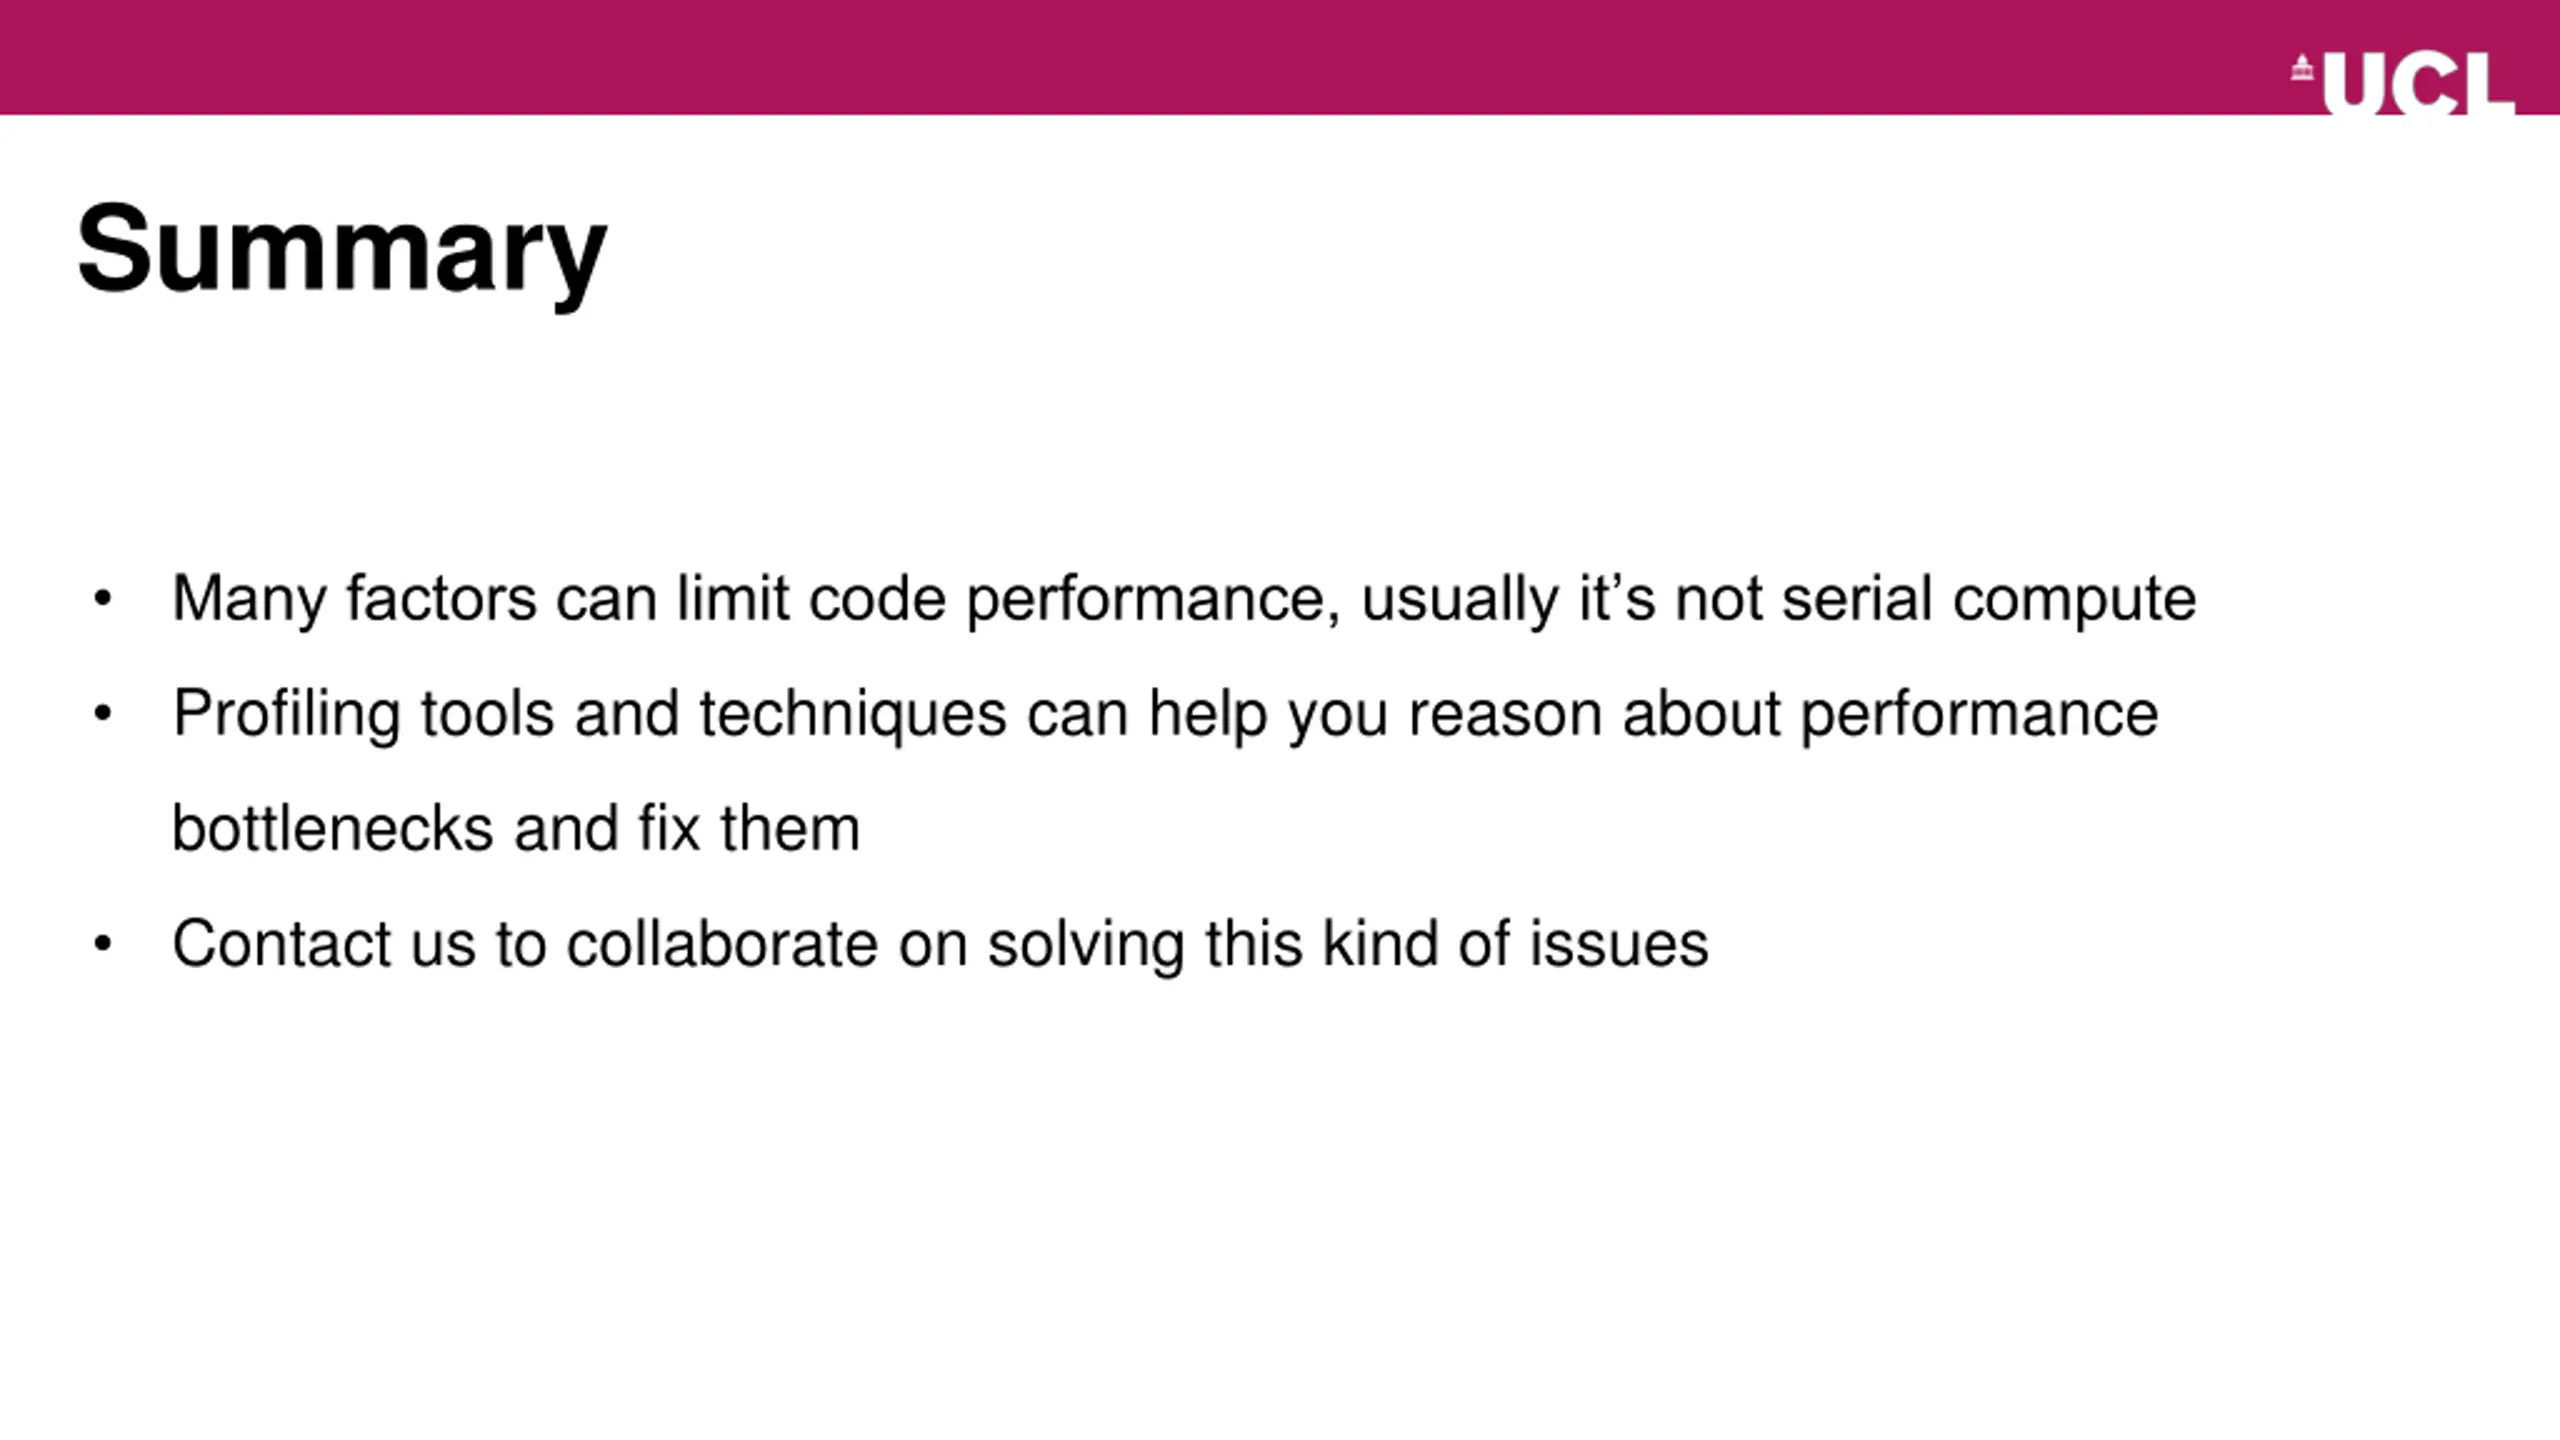The height and width of the screenshot is (1440, 2560).
Task: Click the word techniques
Action: [x=853, y=715]
